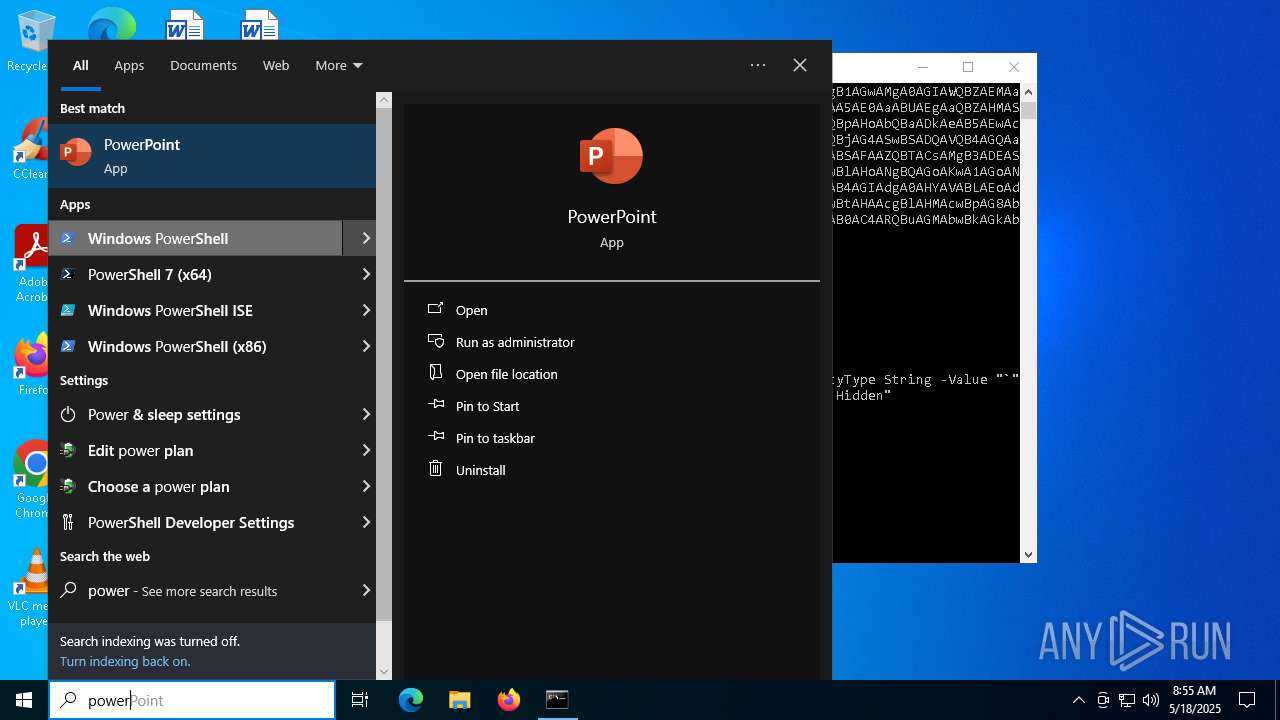Open Choose a power plan setting
This screenshot has width=1280, height=720.
tap(195, 486)
